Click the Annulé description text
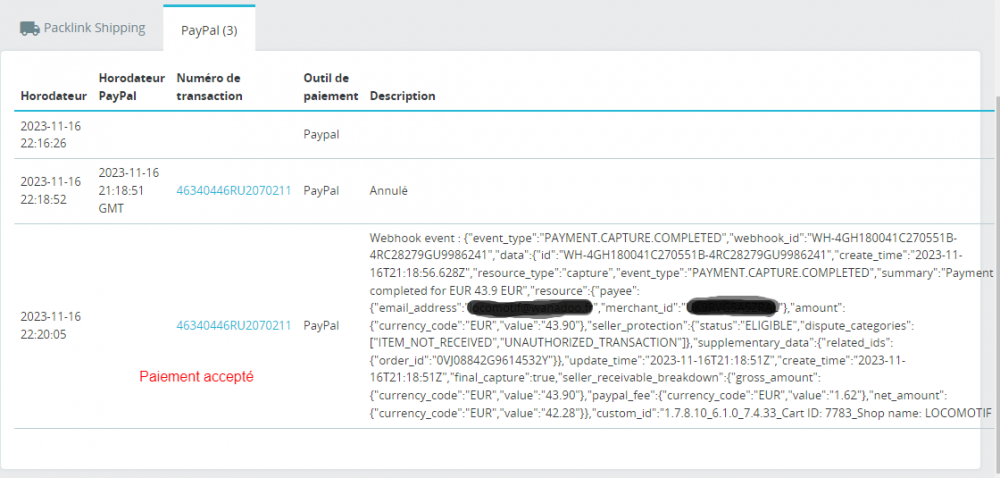The height and width of the screenshot is (478, 1000). (x=389, y=189)
